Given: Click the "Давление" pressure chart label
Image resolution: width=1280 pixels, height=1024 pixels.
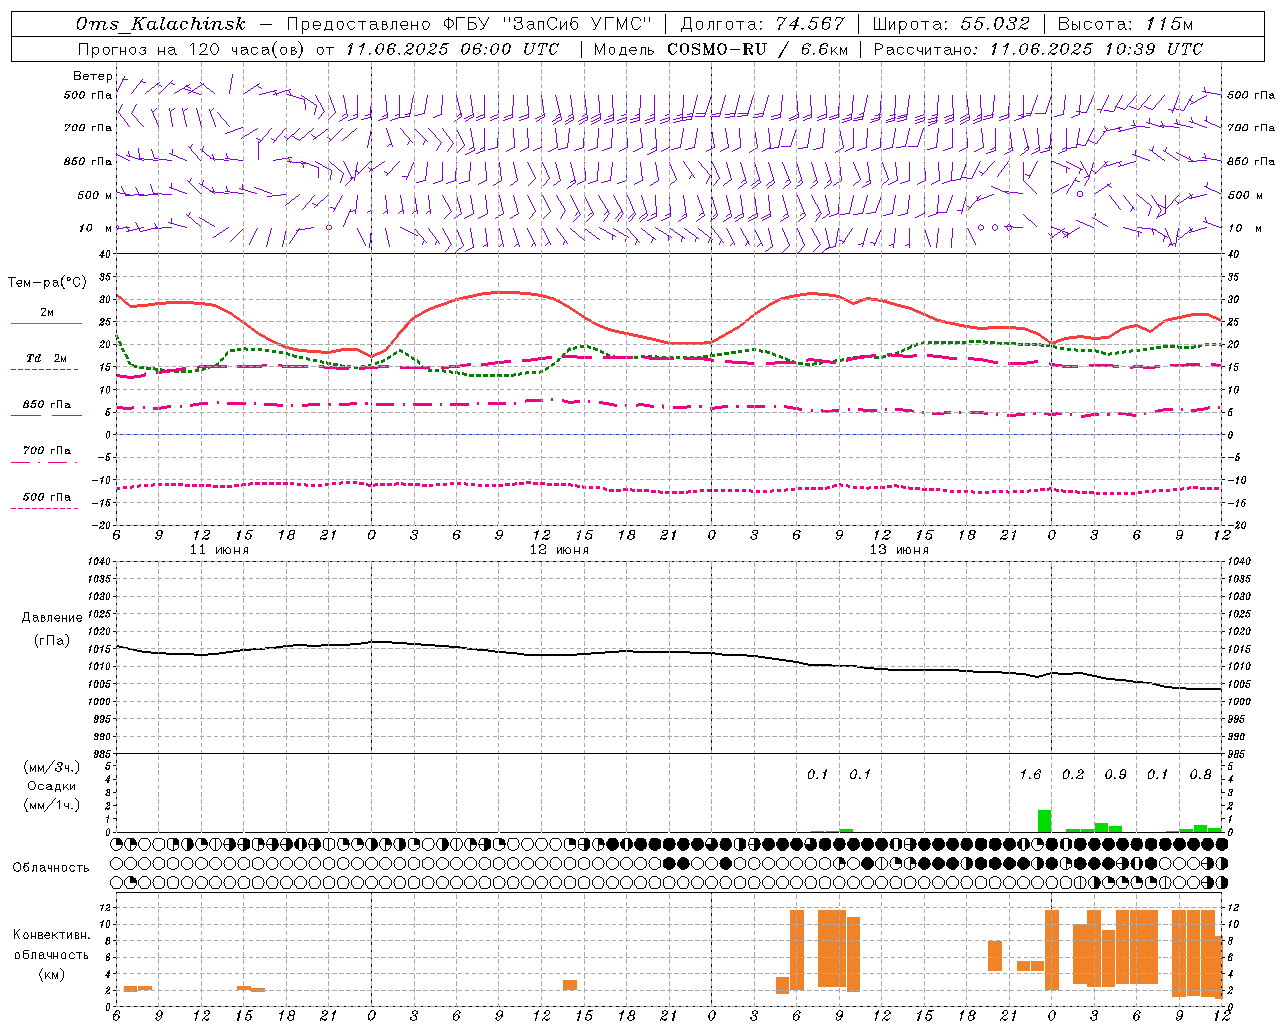Looking at the screenshot, I should tap(51, 618).
